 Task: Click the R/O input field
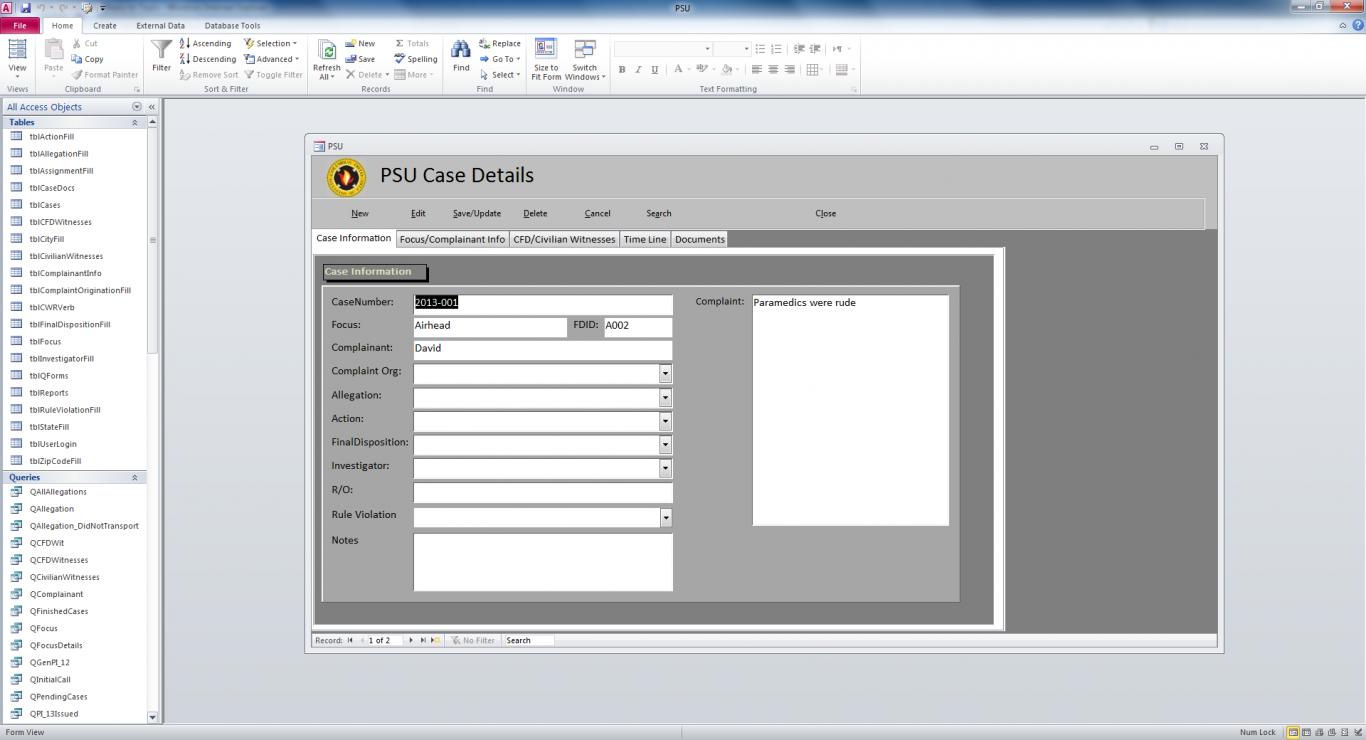coord(543,492)
